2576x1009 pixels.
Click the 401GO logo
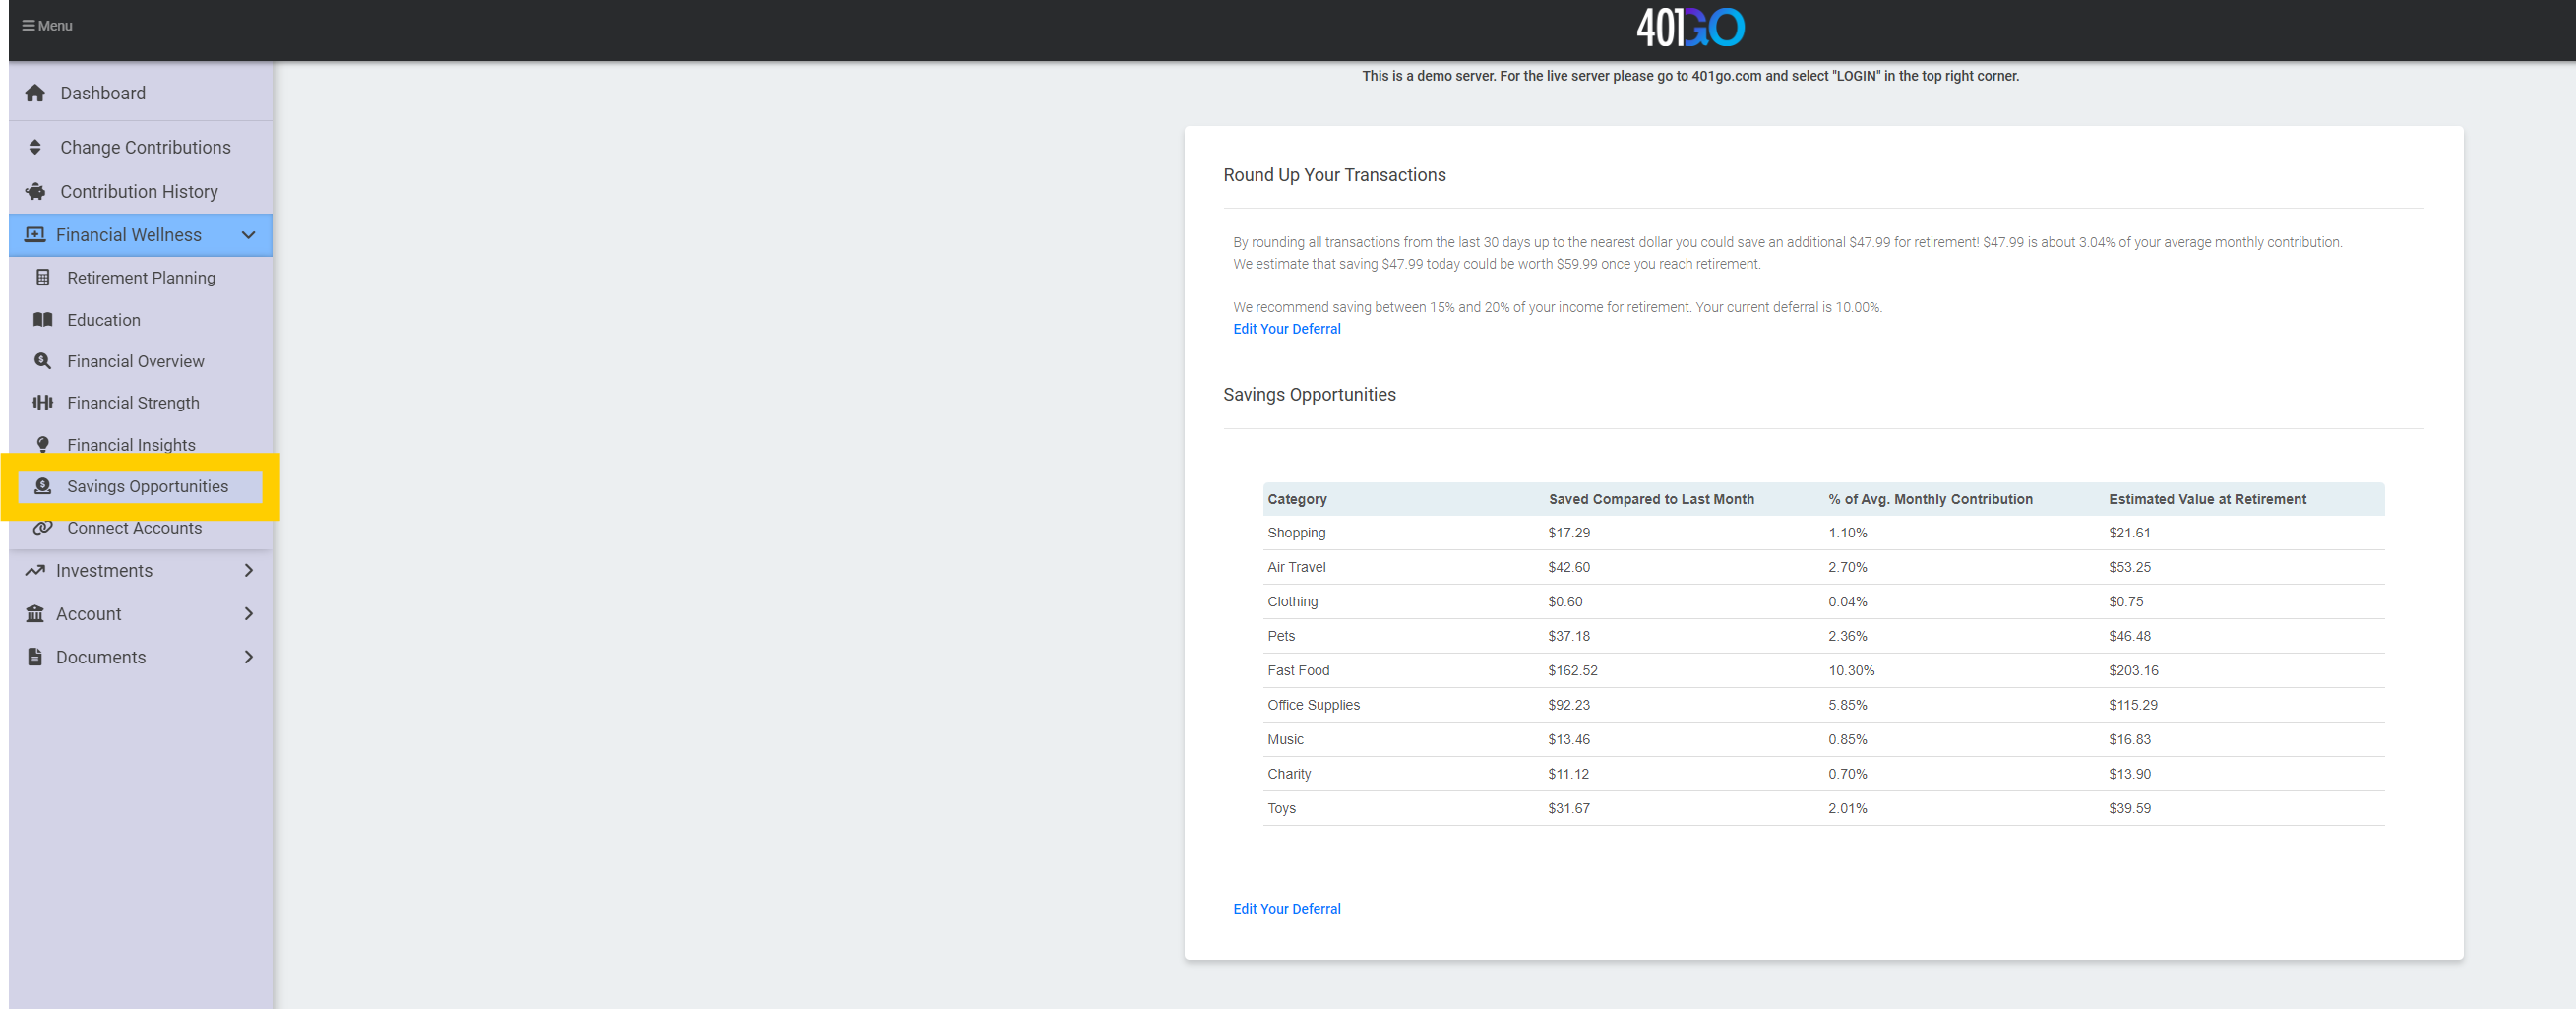[x=1689, y=28]
